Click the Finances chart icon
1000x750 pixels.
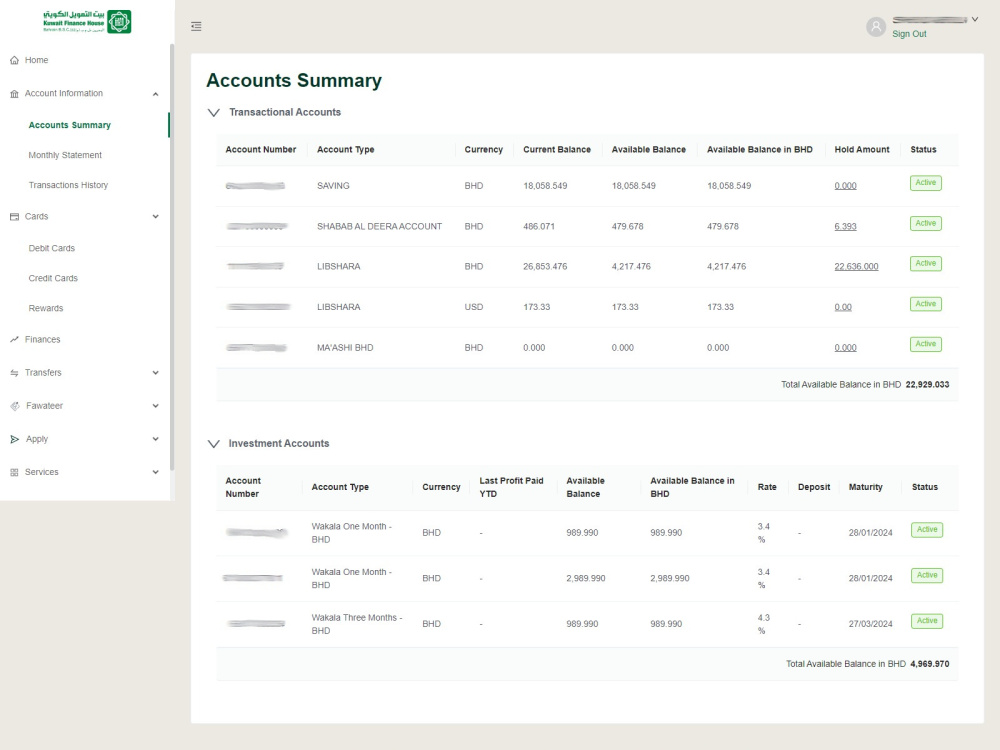tap(14, 339)
